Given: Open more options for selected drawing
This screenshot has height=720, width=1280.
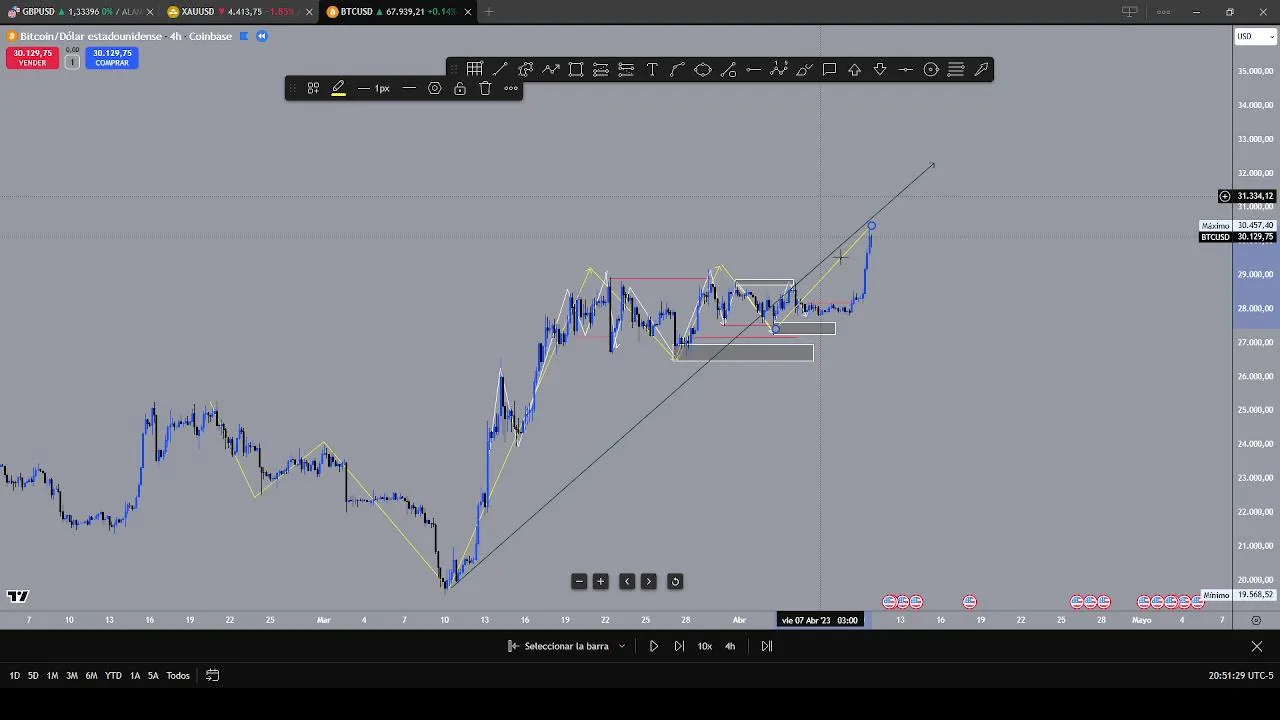Looking at the screenshot, I should [511, 88].
